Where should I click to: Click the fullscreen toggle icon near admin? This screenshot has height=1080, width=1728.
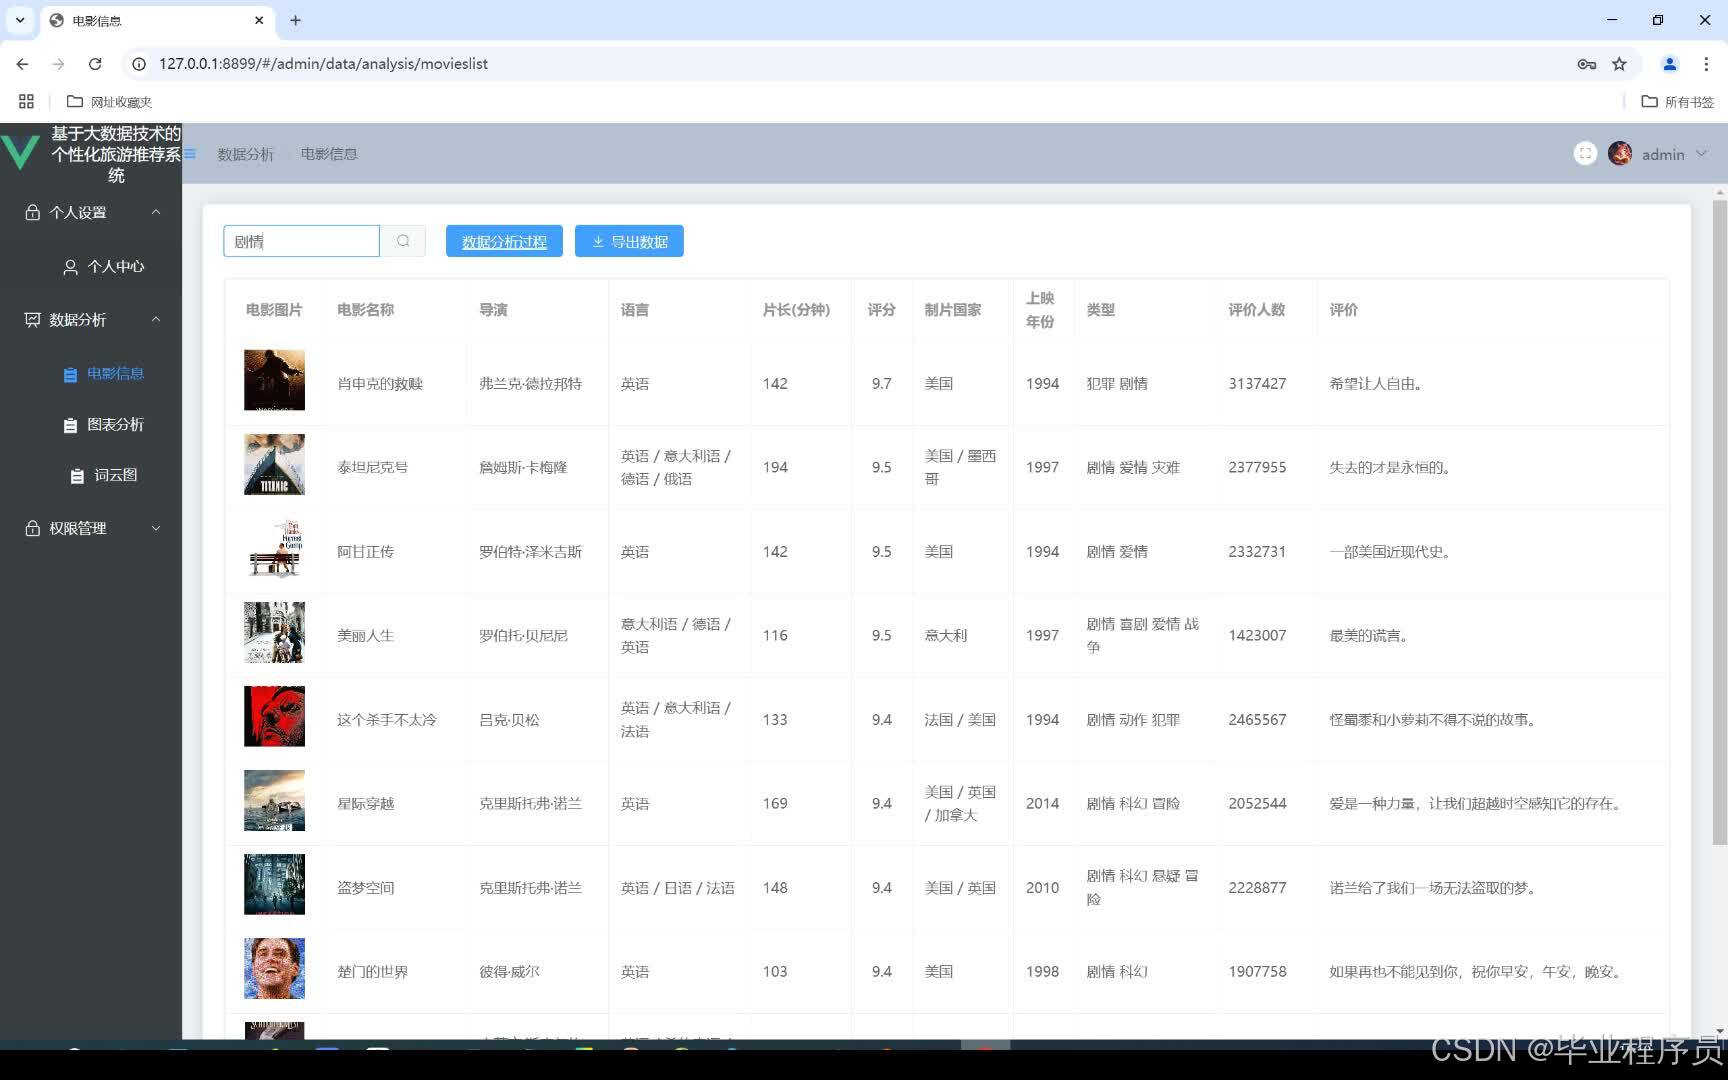1585,154
